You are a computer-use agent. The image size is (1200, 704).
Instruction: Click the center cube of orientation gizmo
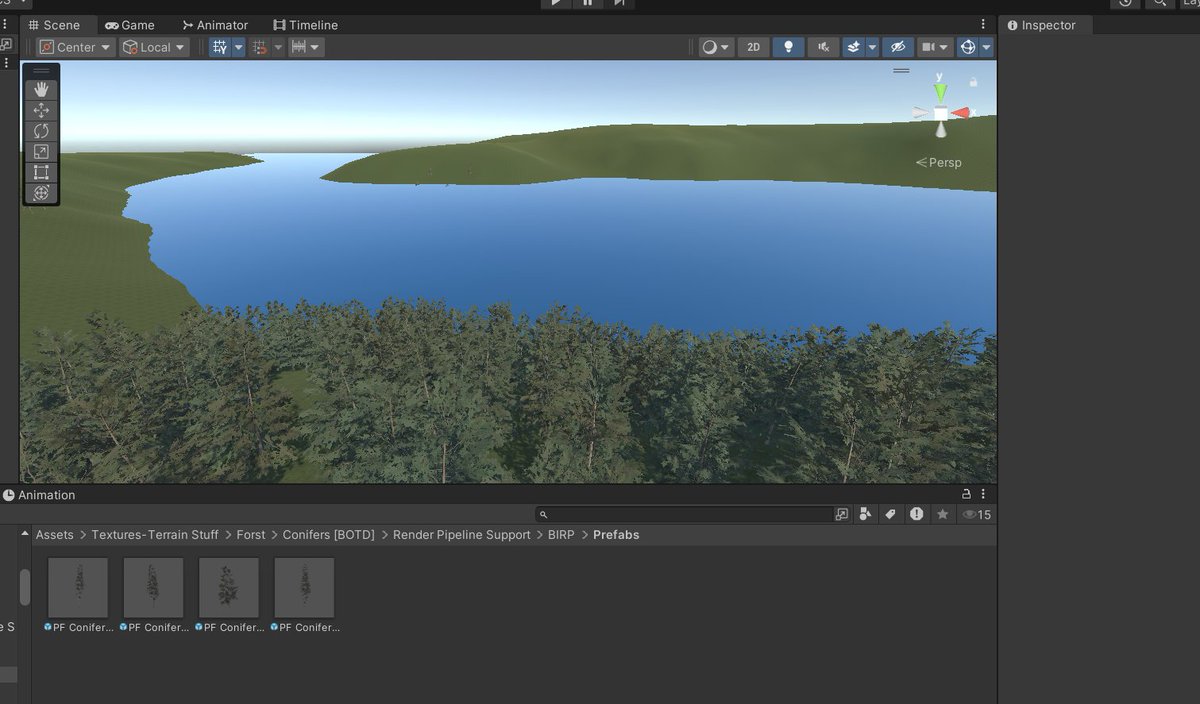(941, 113)
